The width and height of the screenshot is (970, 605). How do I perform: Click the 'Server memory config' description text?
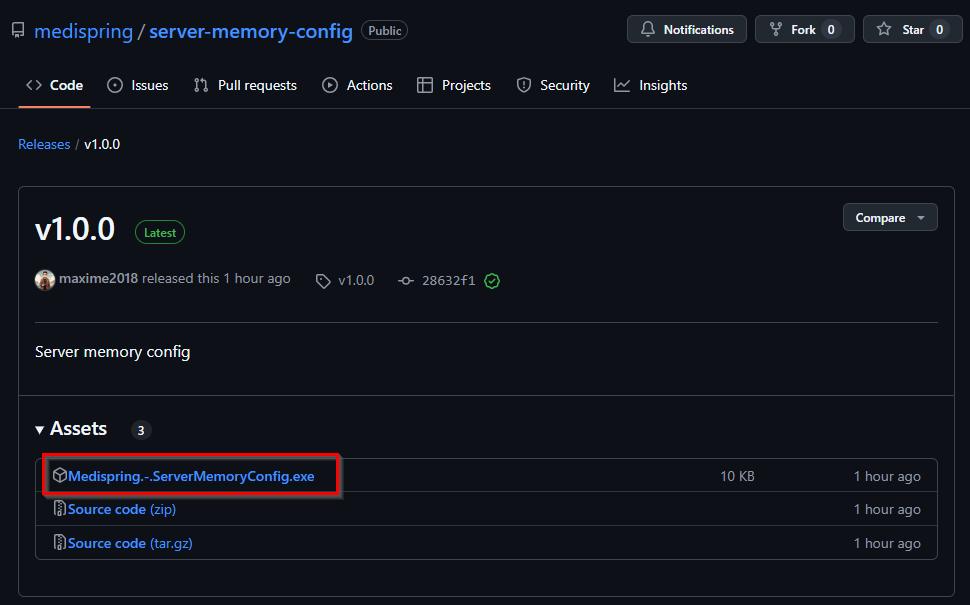(113, 352)
